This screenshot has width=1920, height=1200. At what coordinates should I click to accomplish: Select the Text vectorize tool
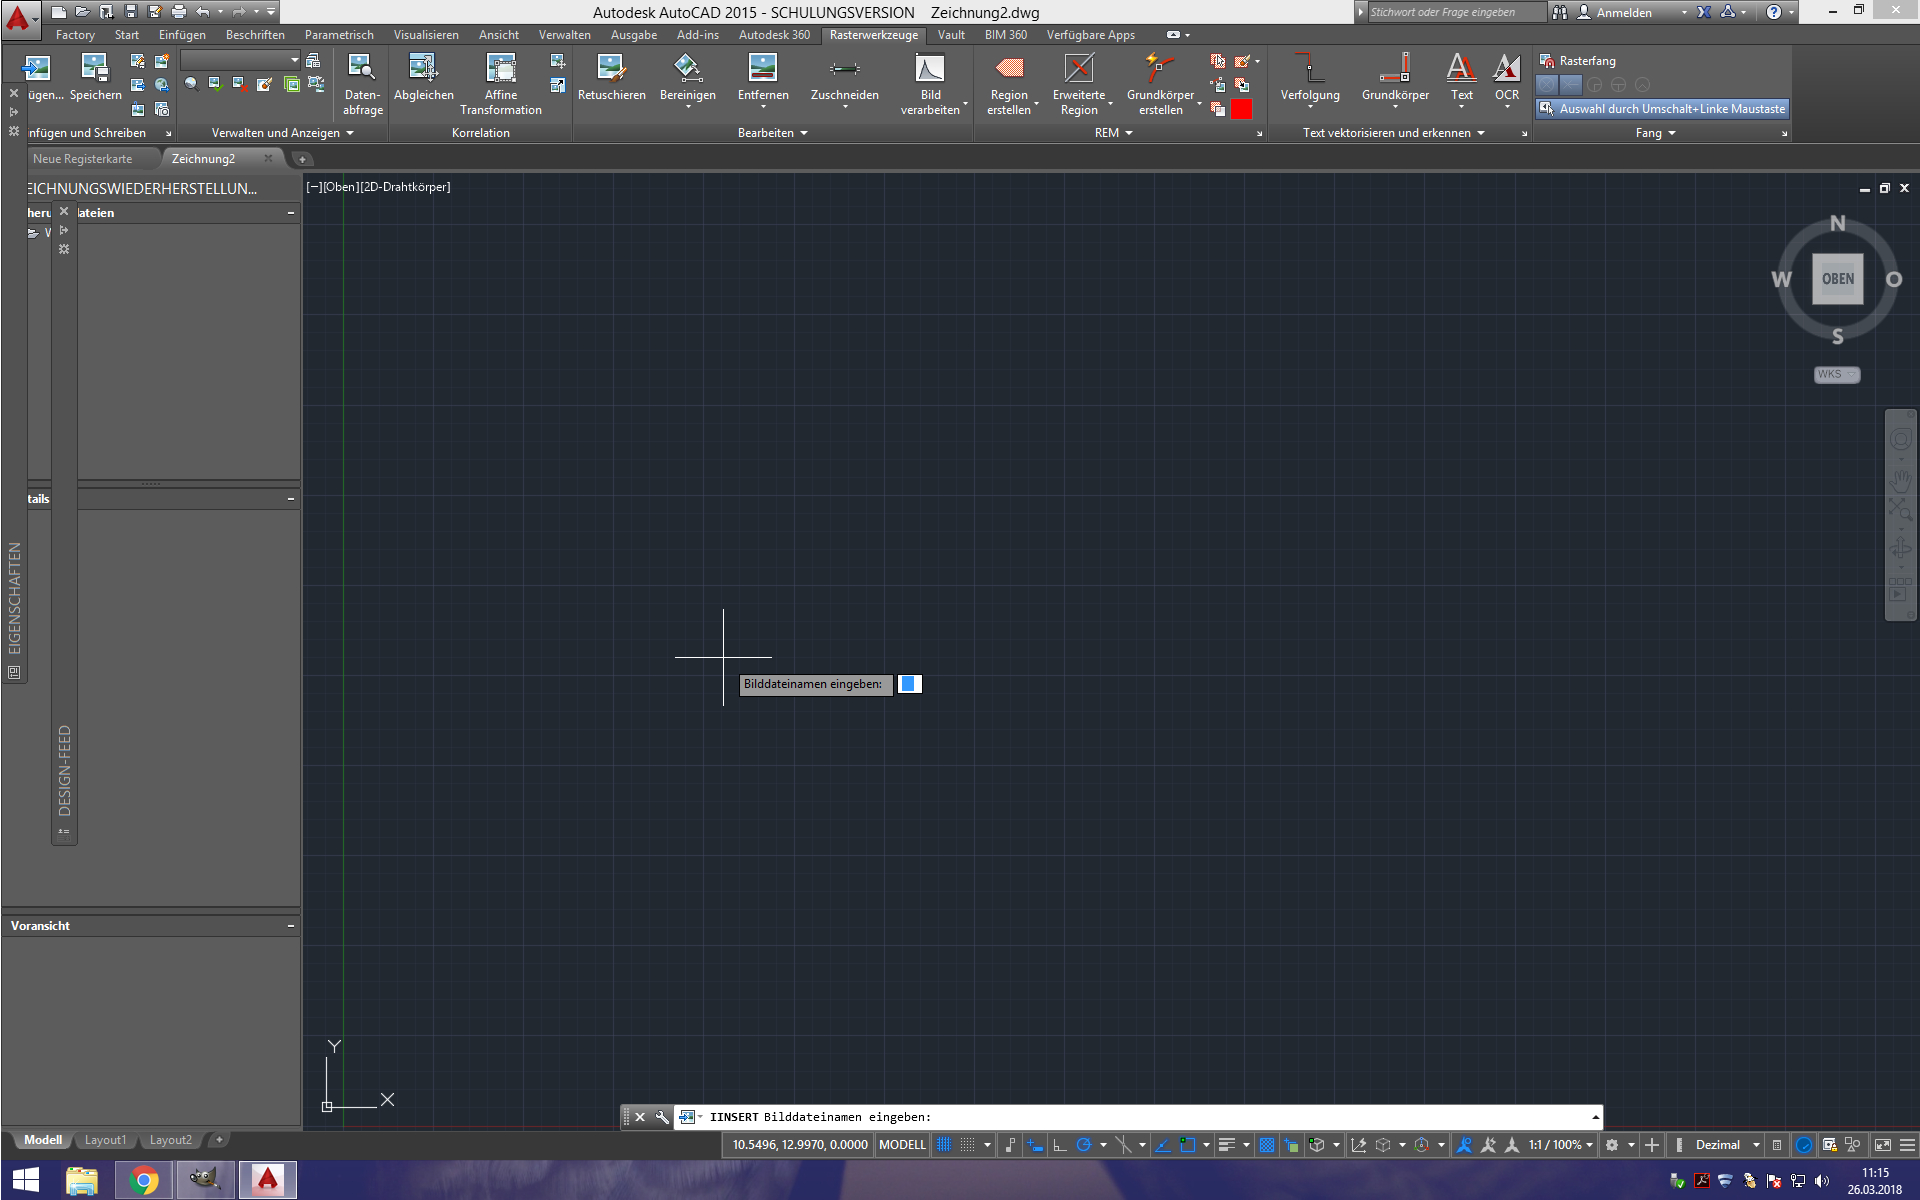pyautogui.click(x=1461, y=77)
